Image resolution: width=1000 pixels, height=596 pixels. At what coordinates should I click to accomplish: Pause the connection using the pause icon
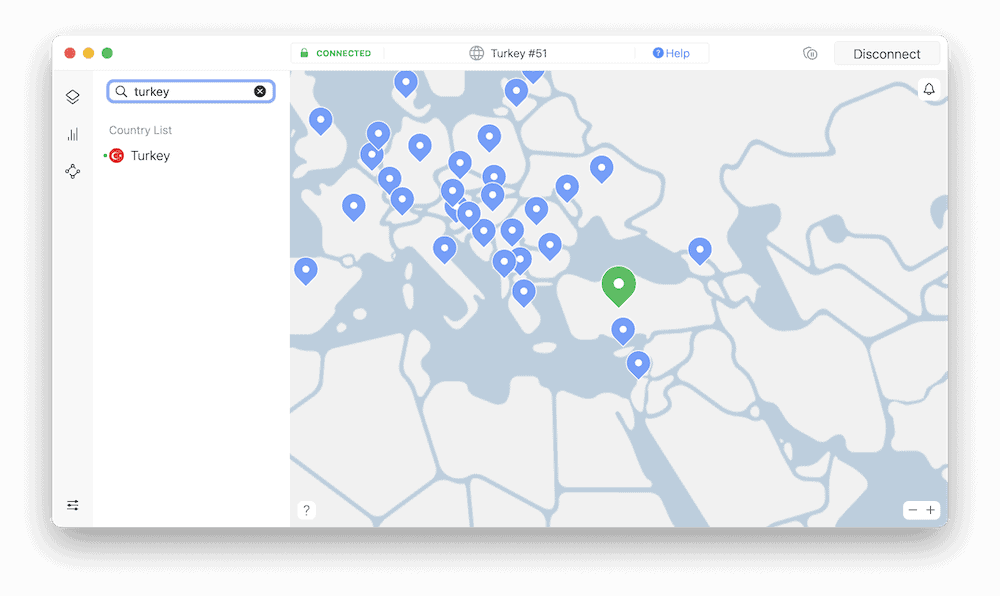click(x=810, y=54)
